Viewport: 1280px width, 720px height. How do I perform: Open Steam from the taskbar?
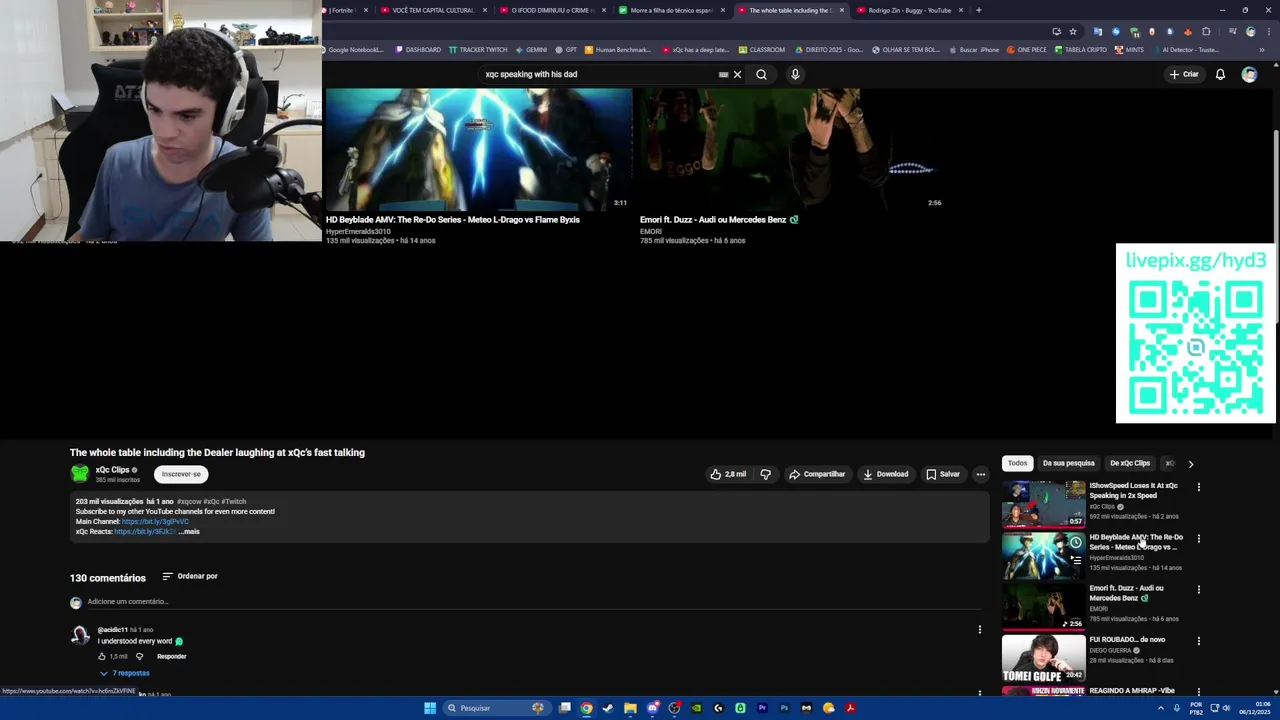click(x=607, y=708)
